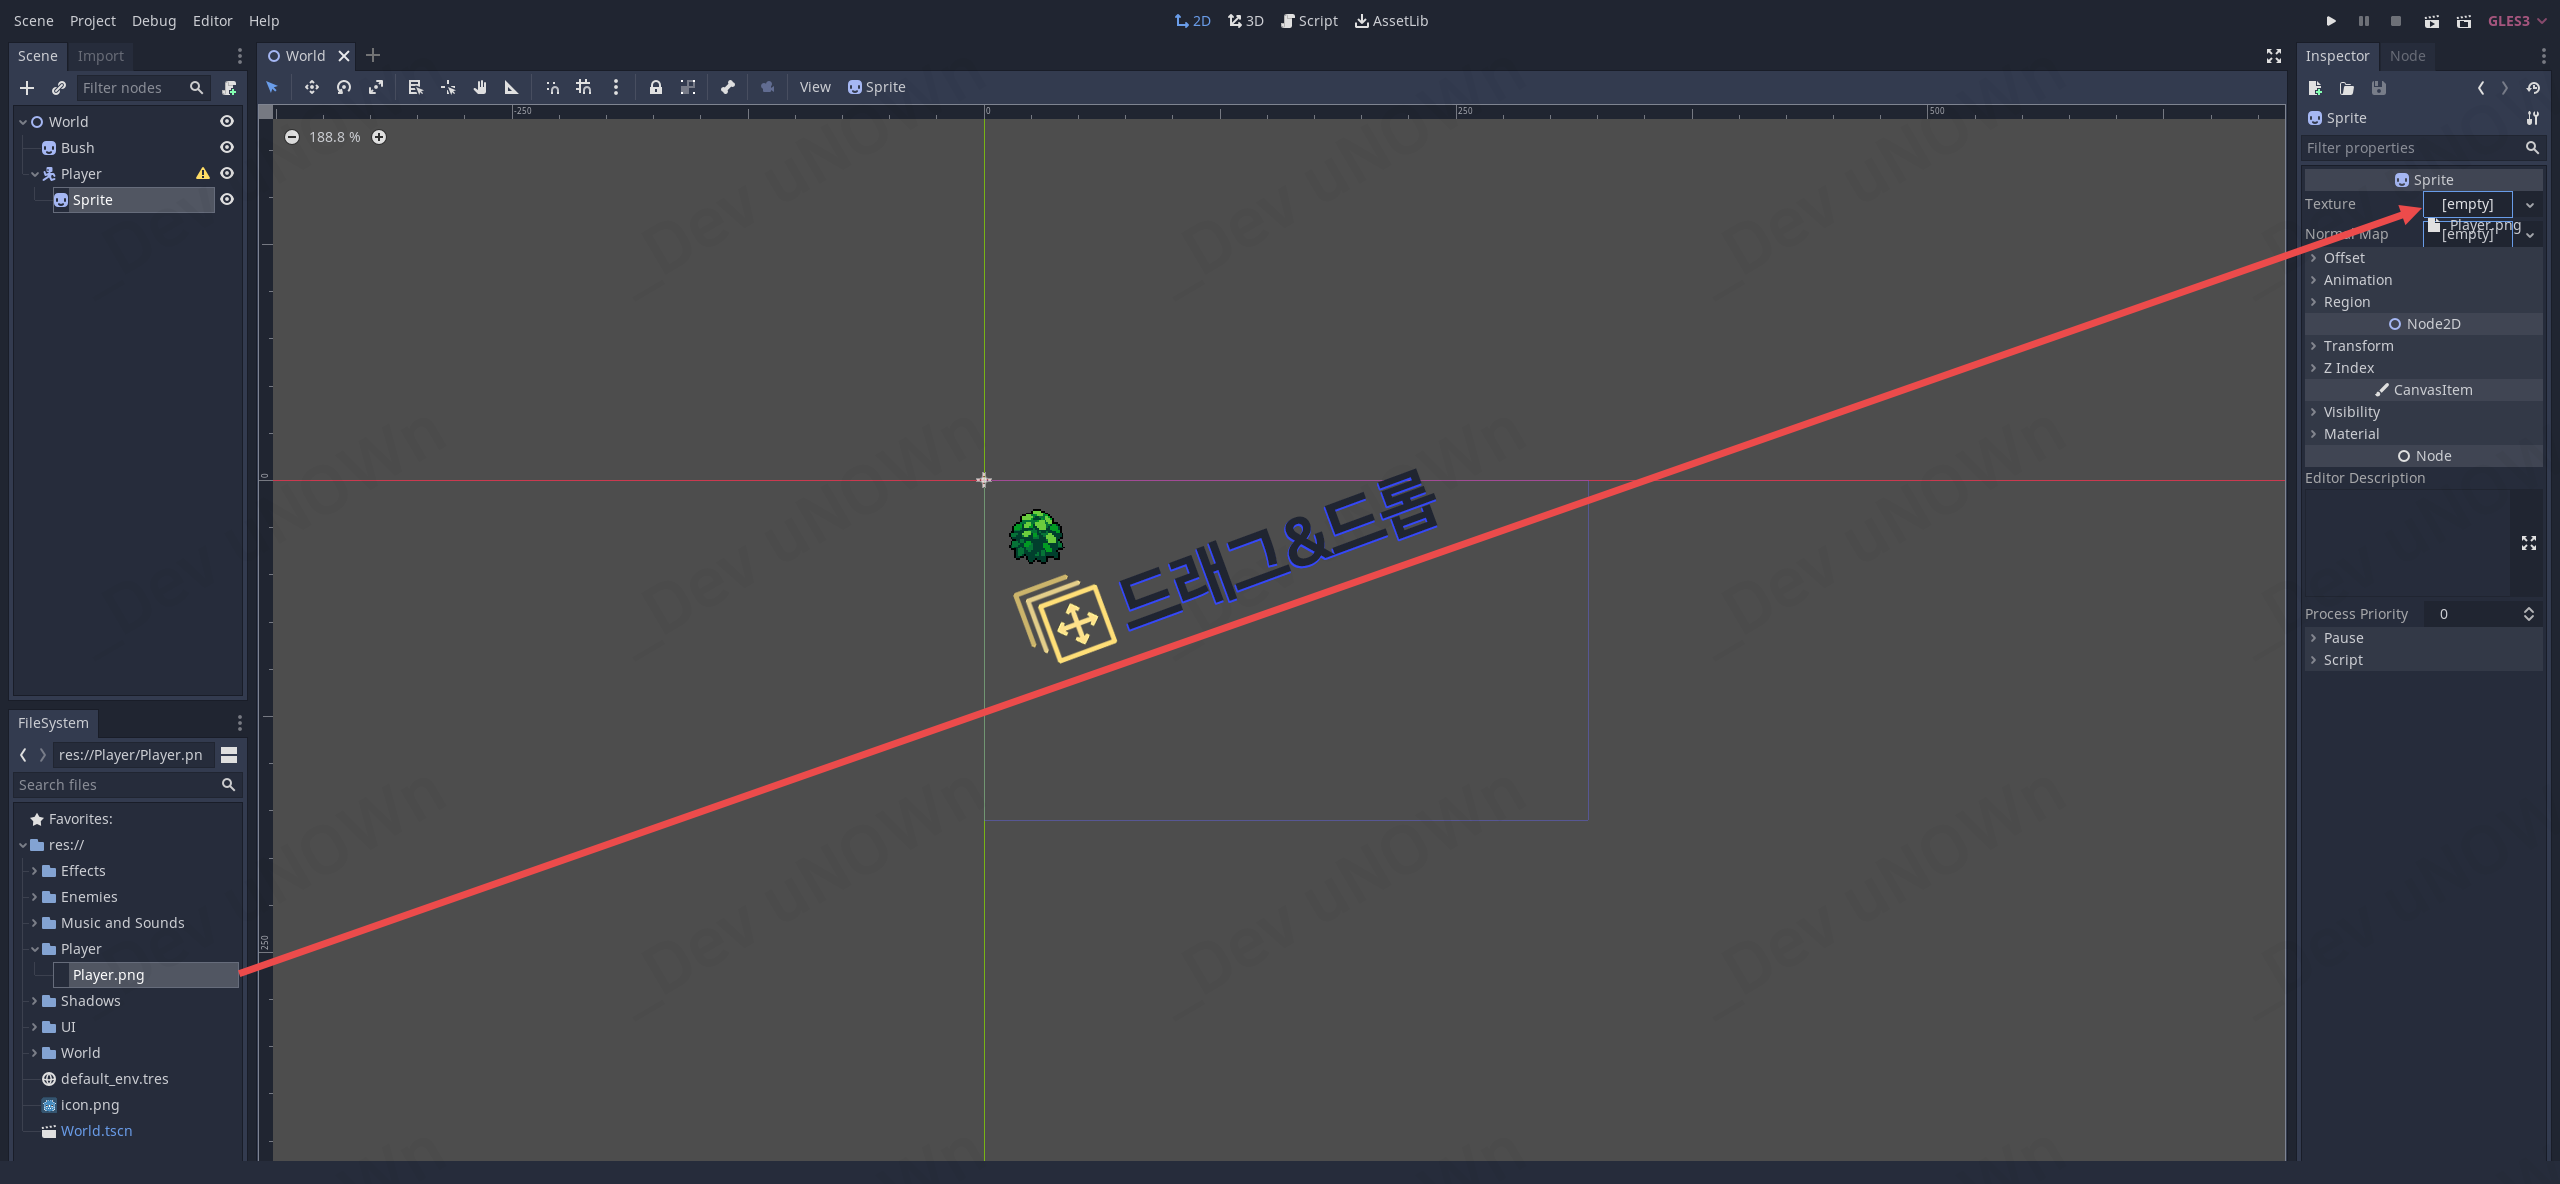Instance a child scene with link icon
Screen dimensions: 2560x1184
click(59, 88)
